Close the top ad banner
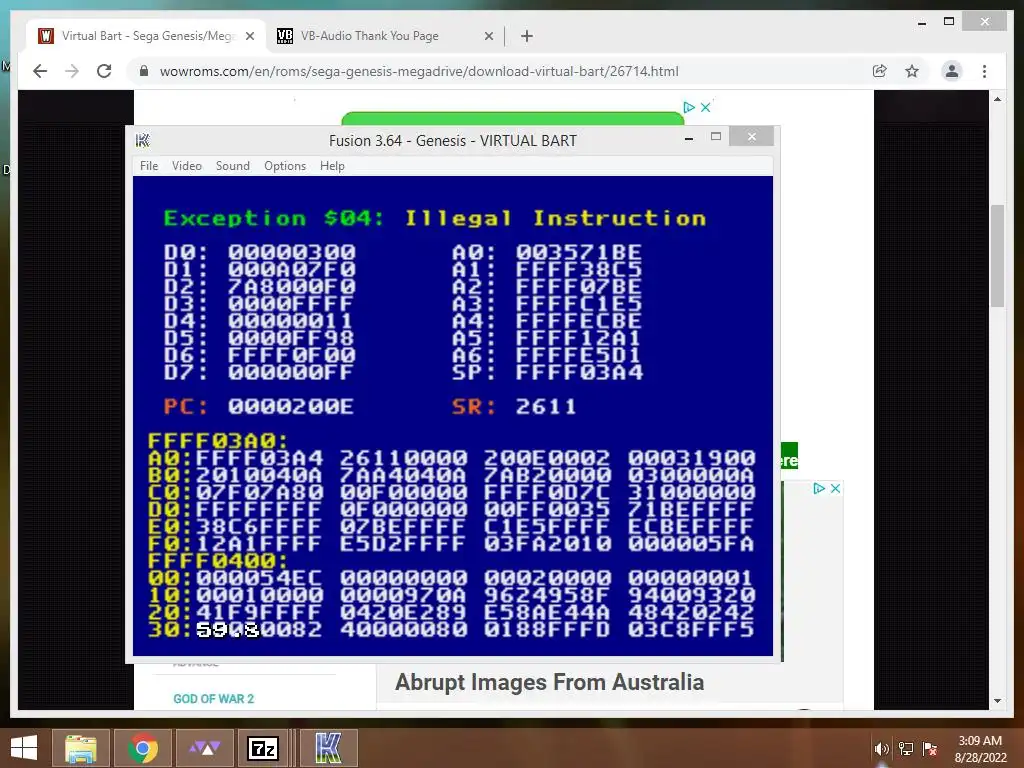This screenshot has height=768, width=1024. (x=705, y=107)
